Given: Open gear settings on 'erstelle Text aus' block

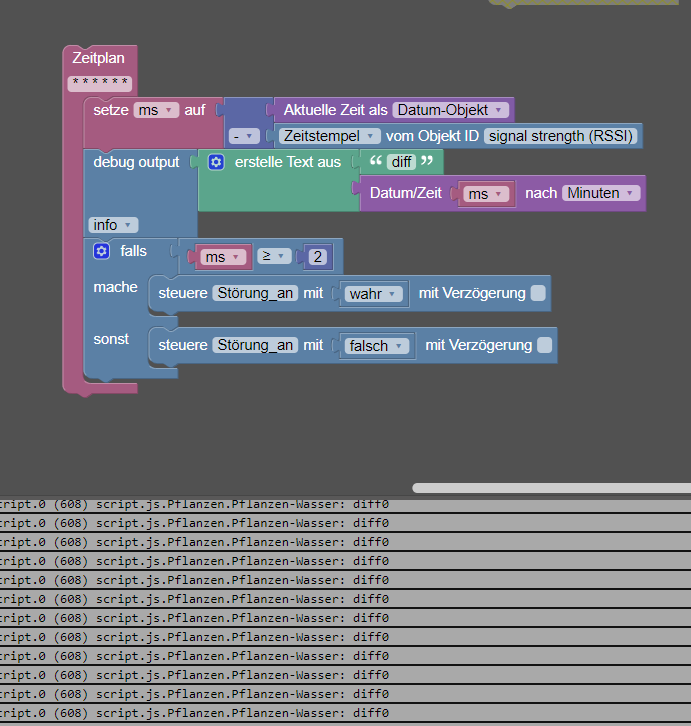Looking at the screenshot, I should coord(216,162).
